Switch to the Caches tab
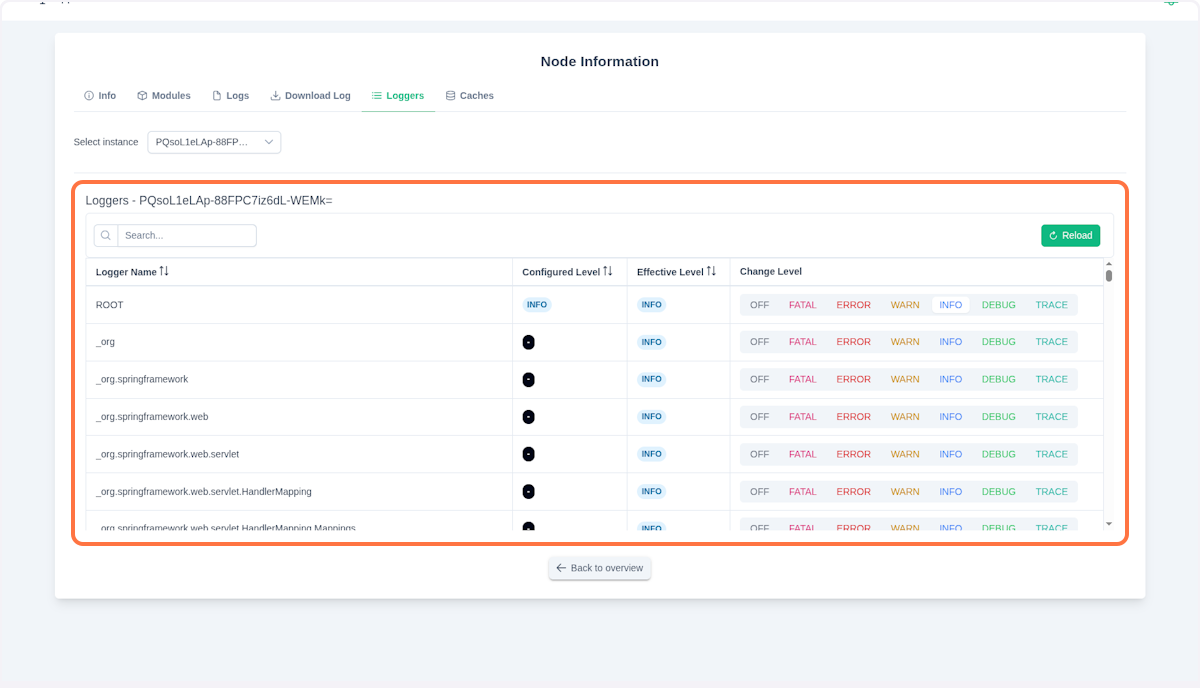 tap(470, 95)
